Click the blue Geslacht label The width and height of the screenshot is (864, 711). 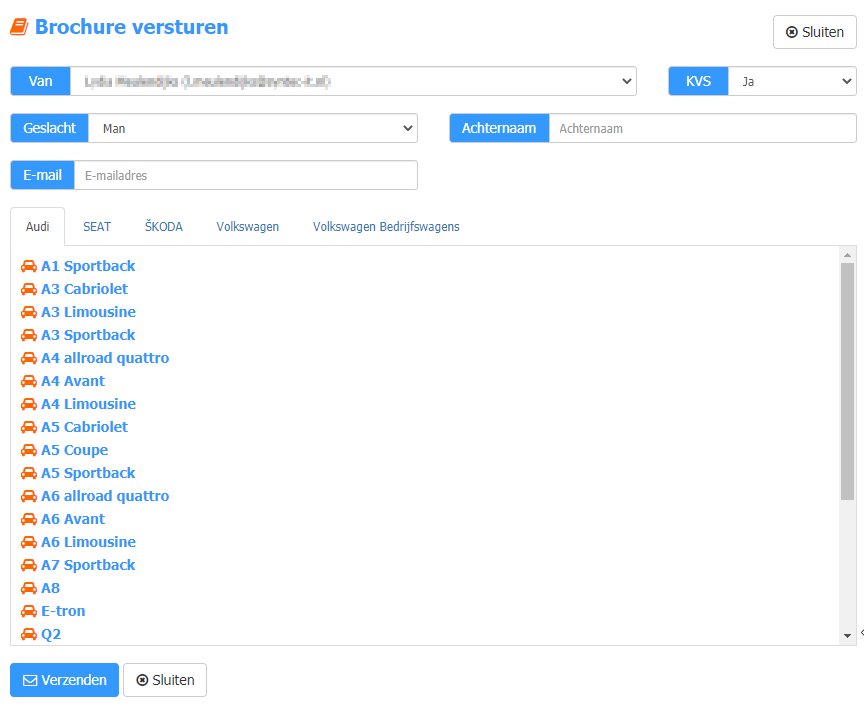point(50,128)
